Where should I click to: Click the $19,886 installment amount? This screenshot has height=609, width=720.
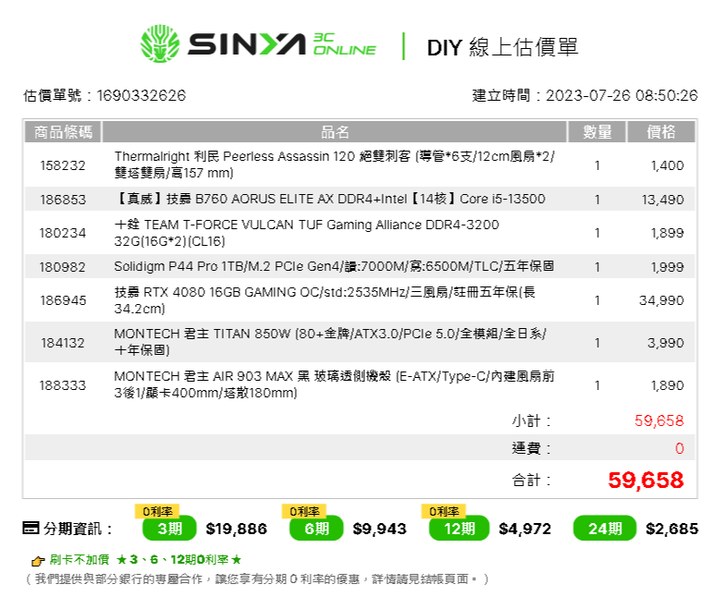[236, 529]
